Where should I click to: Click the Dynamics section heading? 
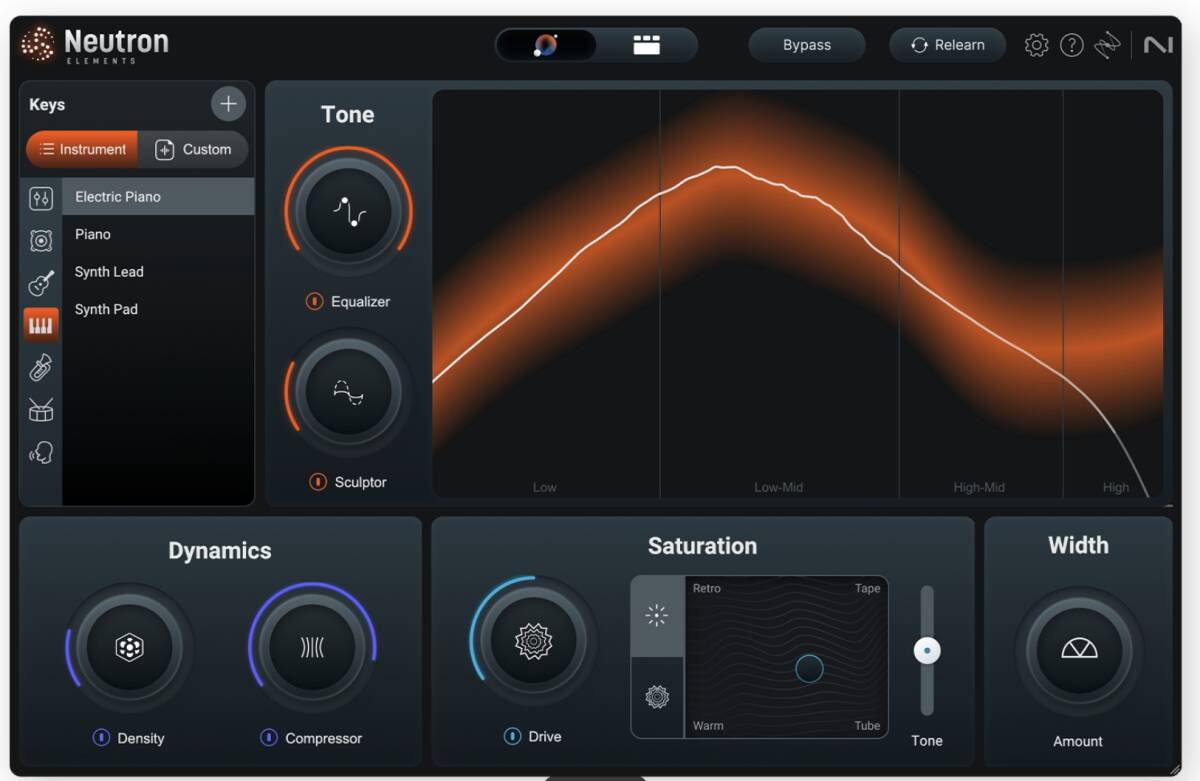(220, 550)
